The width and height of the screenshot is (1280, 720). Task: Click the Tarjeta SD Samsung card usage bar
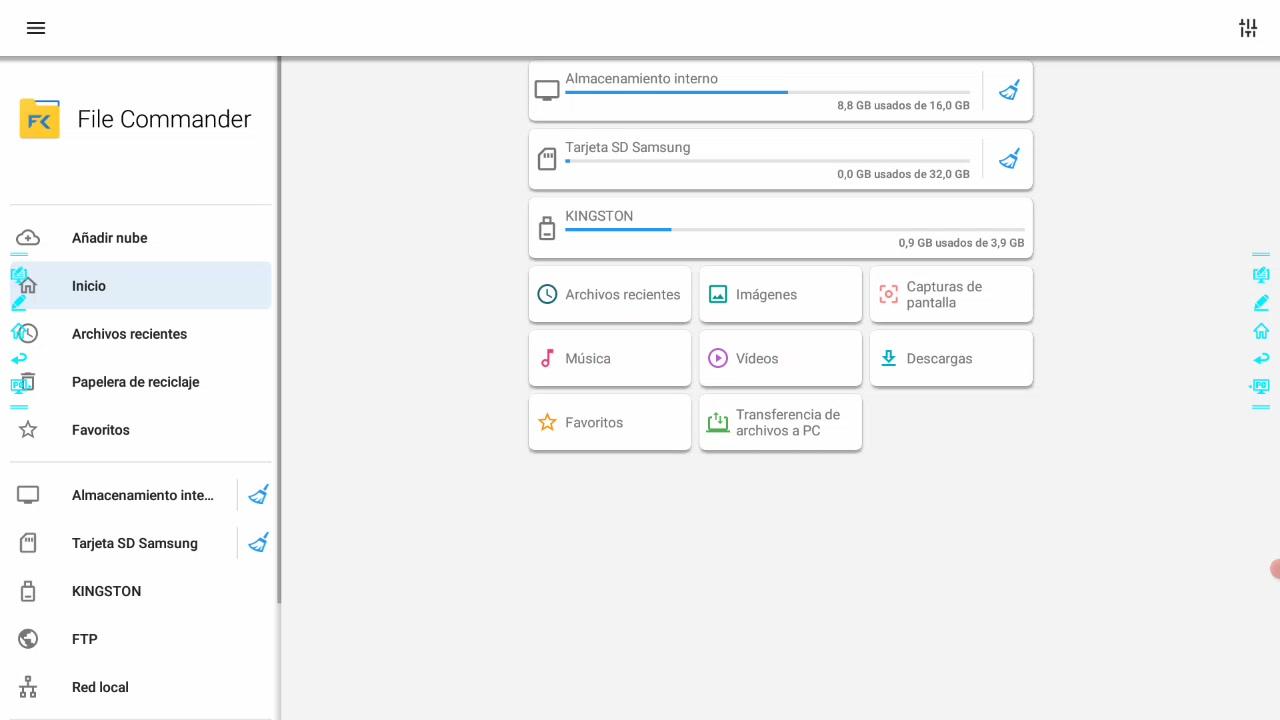pyautogui.click(x=767, y=161)
